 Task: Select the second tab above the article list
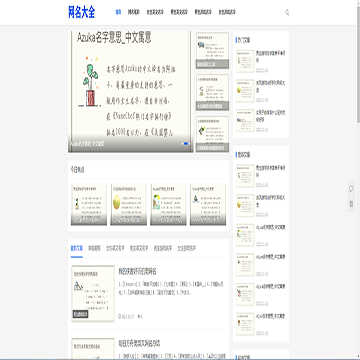click(x=94, y=248)
